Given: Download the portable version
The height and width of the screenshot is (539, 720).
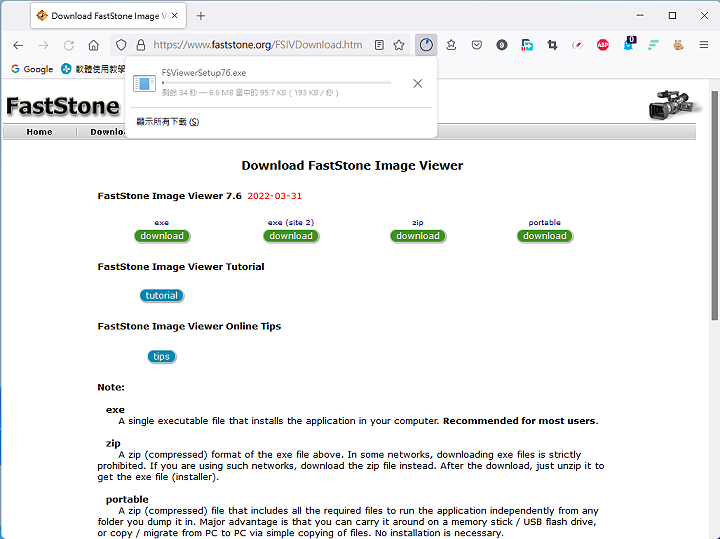Looking at the screenshot, I should tap(545, 236).
